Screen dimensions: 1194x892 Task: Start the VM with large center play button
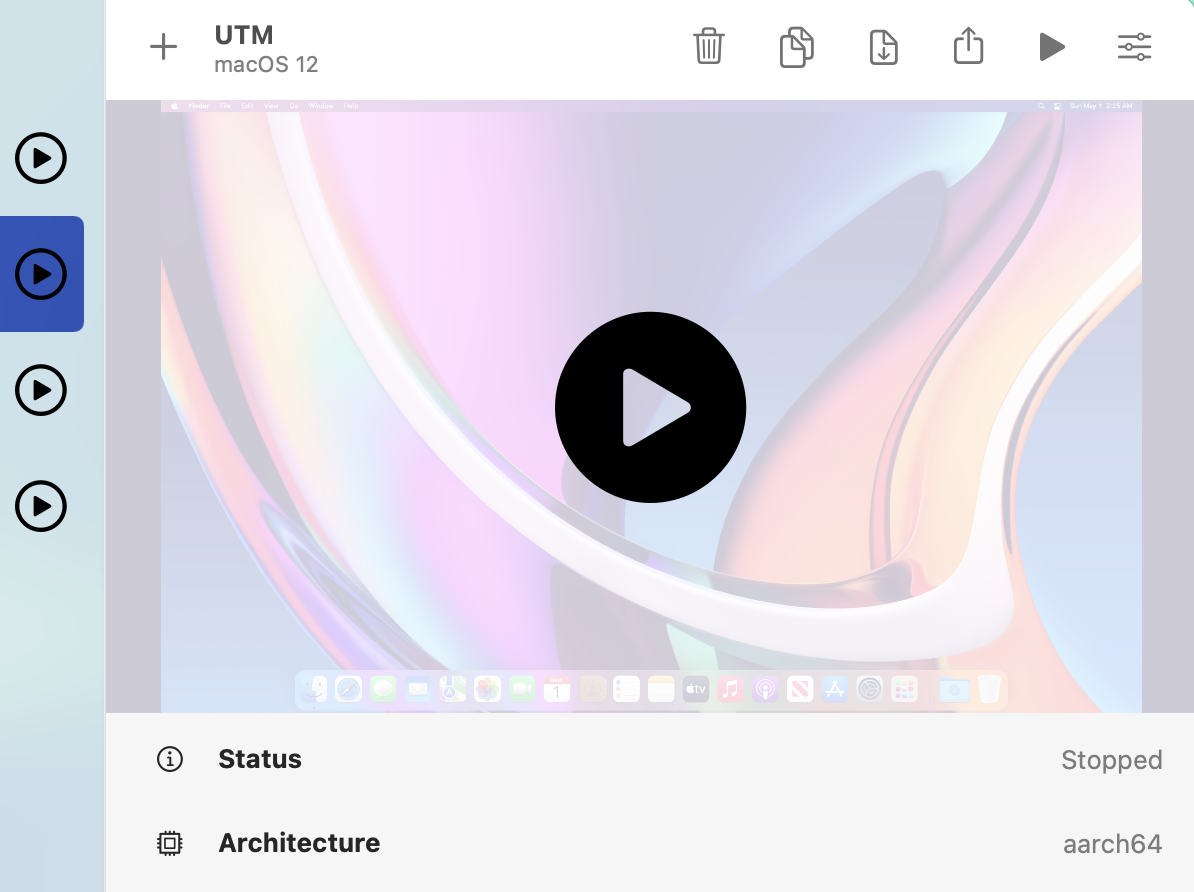650,407
